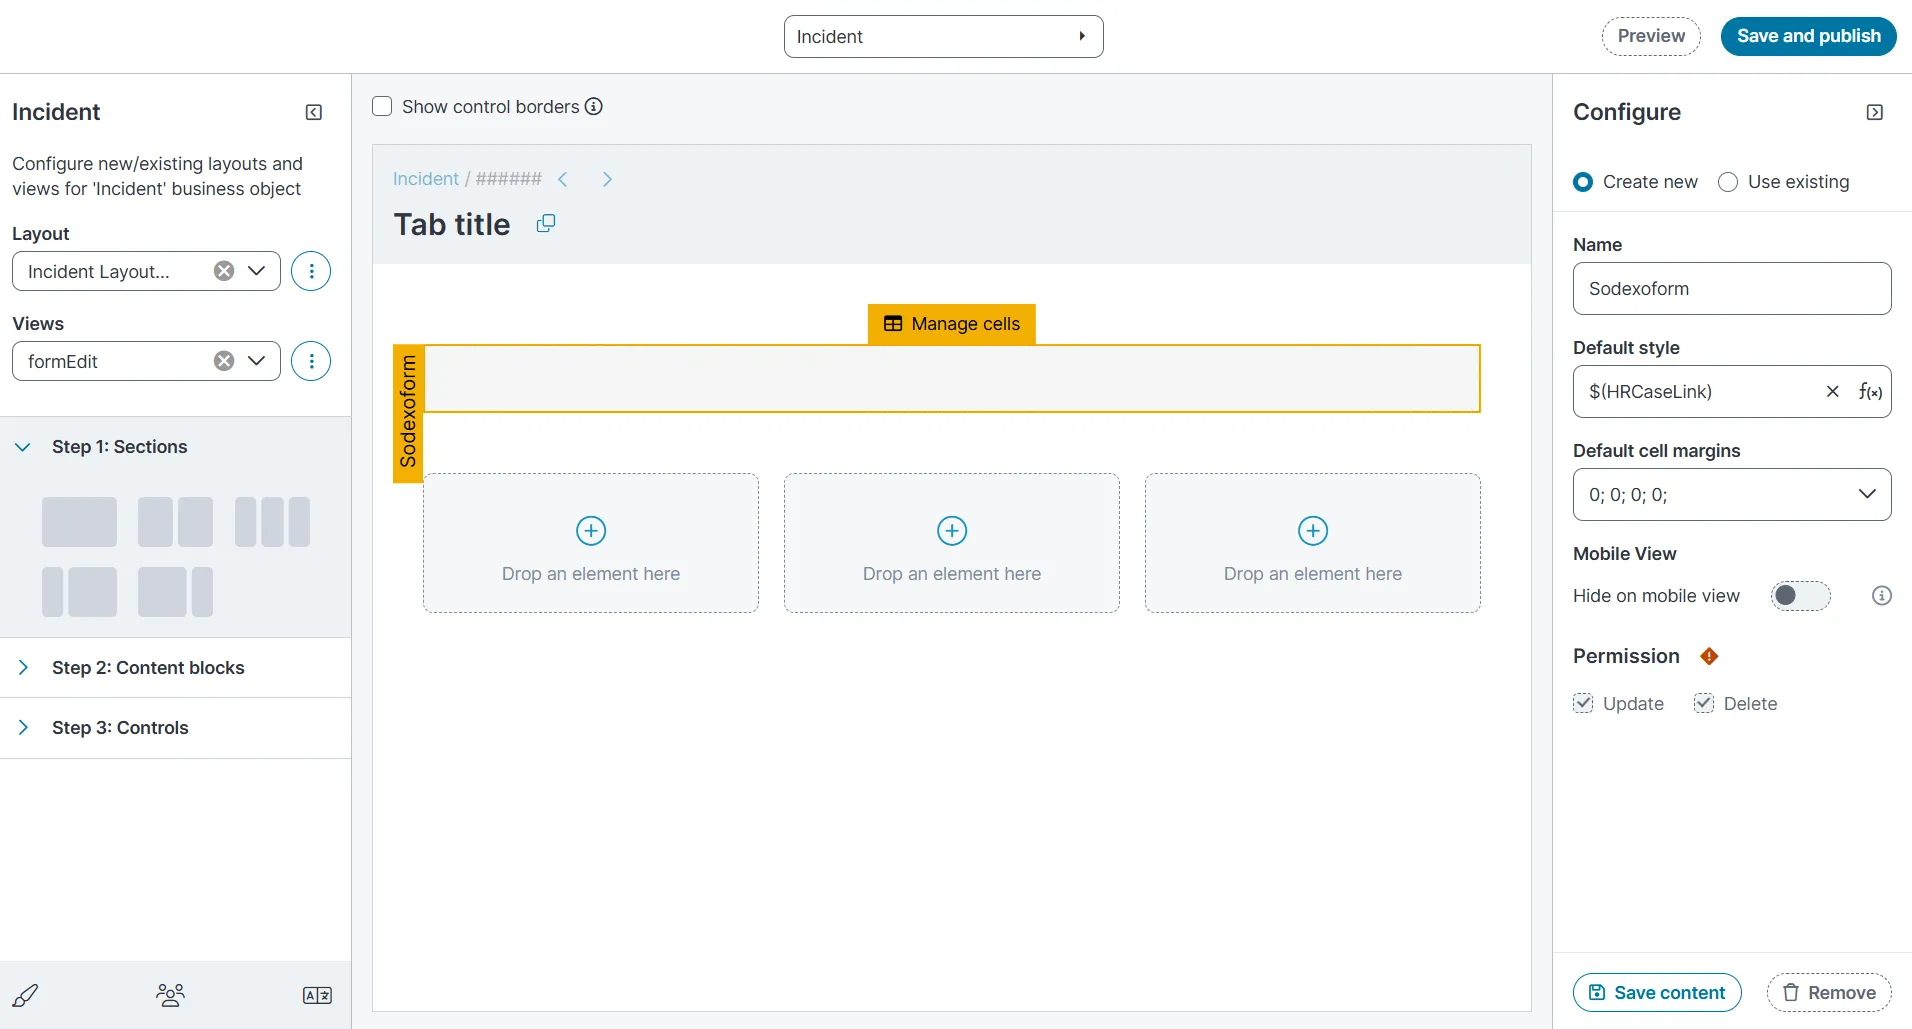Select the highlighted Sodexoform section row
Screen dimensions: 1912x1029
952,378
